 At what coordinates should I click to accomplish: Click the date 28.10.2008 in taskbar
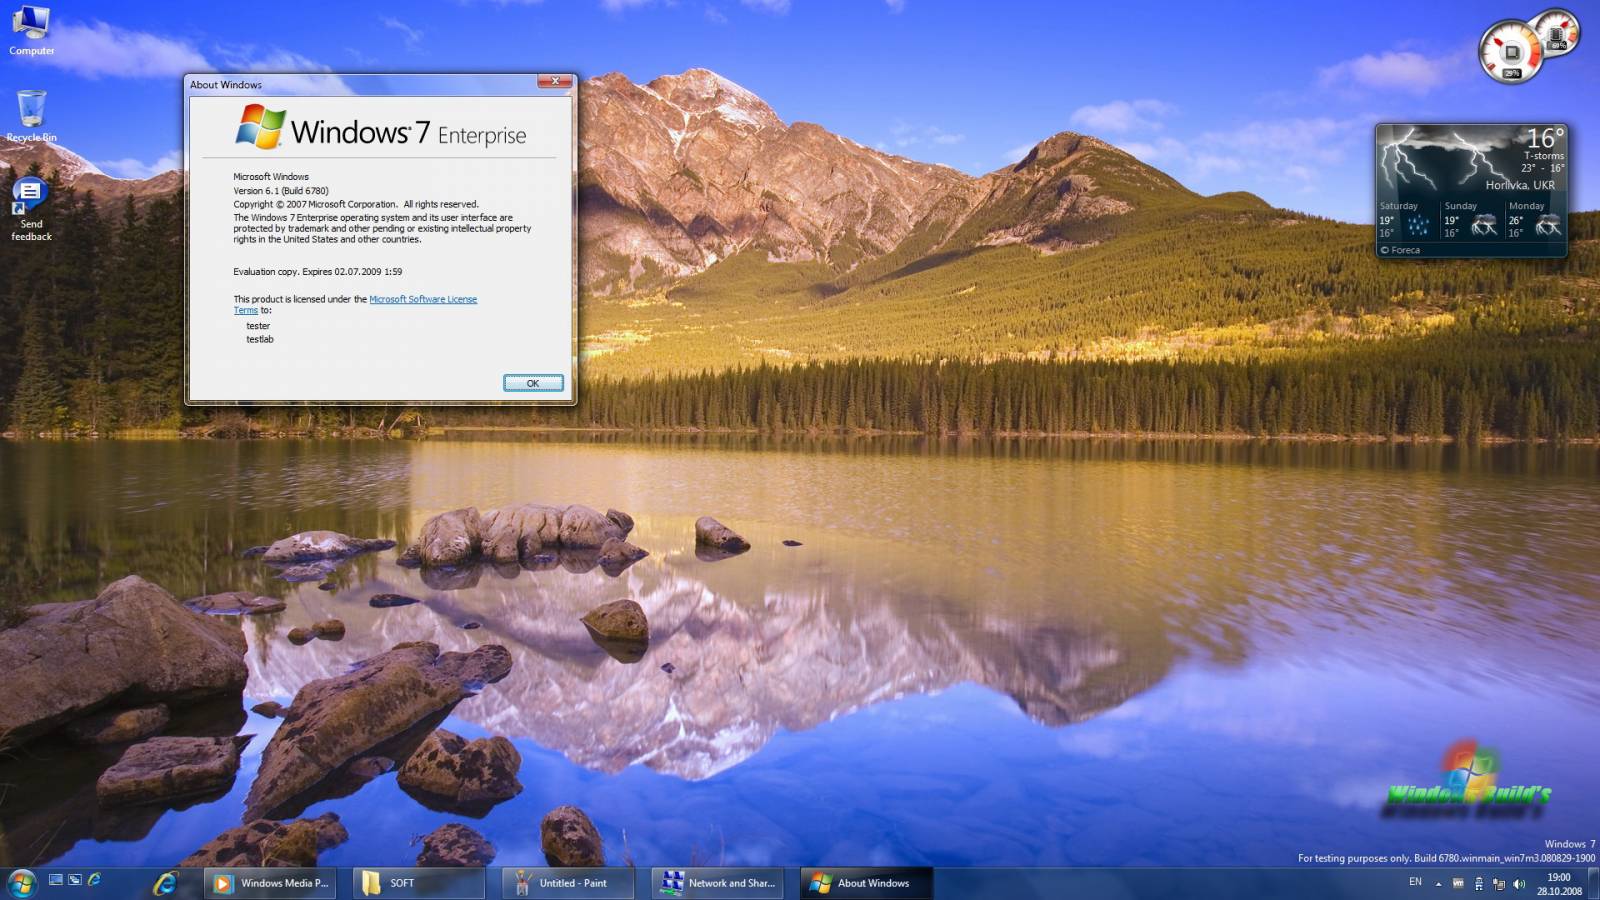click(x=1559, y=891)
